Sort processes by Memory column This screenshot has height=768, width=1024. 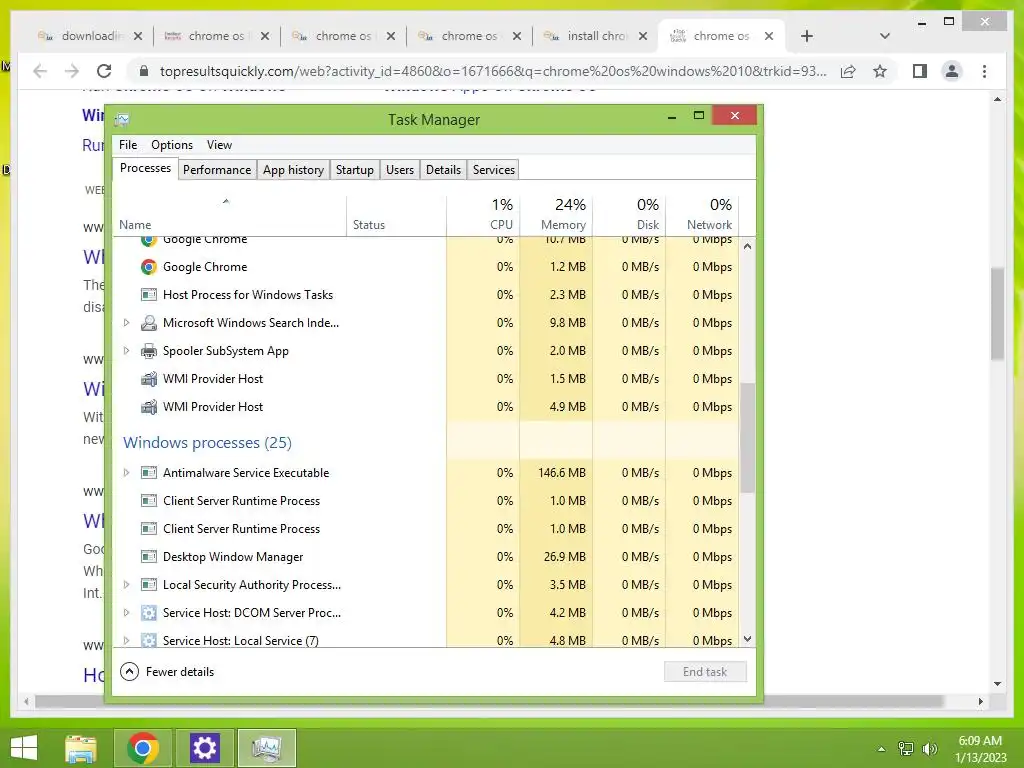click(x=556, y=215)
